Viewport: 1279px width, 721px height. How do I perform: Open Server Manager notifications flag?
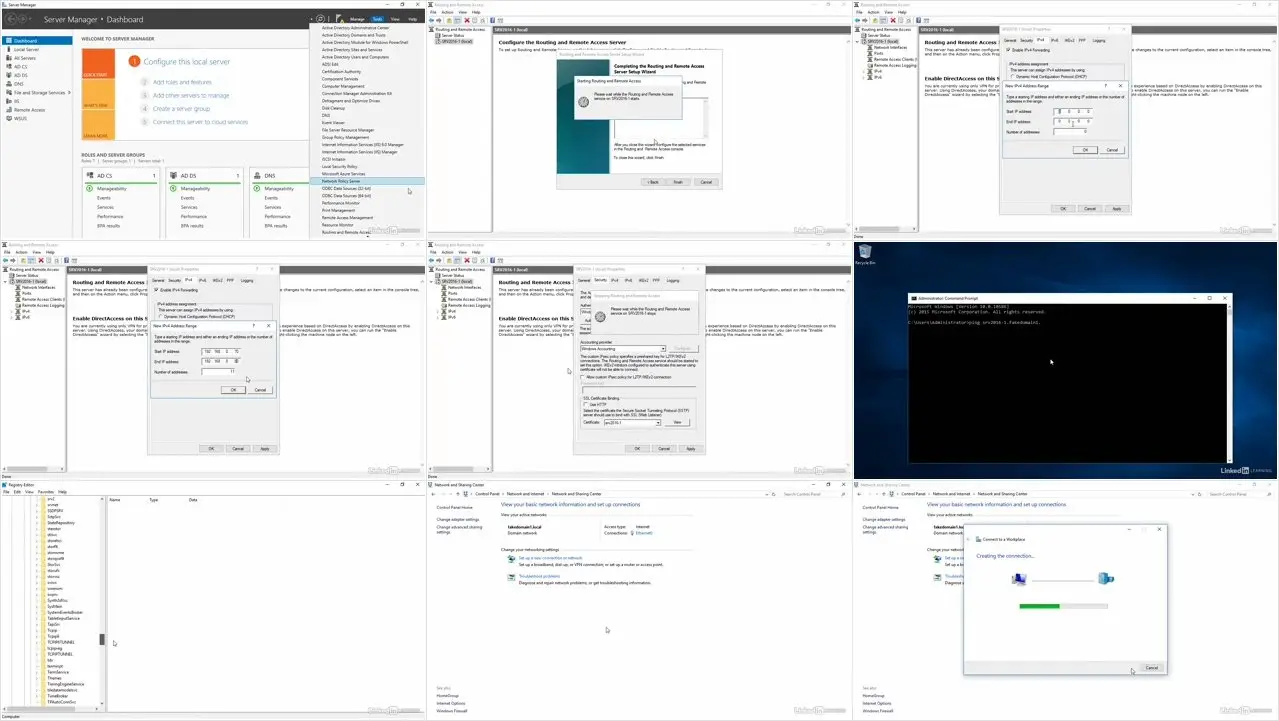(x=339, y=19)
